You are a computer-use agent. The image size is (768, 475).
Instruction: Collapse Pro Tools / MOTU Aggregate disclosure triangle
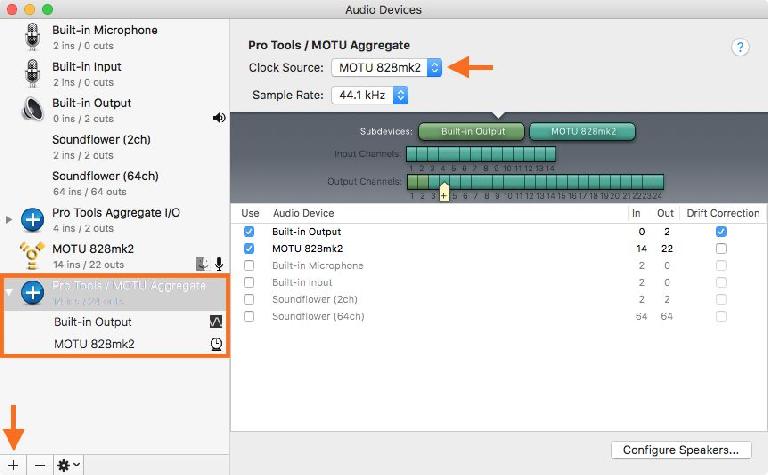[9, 292]
